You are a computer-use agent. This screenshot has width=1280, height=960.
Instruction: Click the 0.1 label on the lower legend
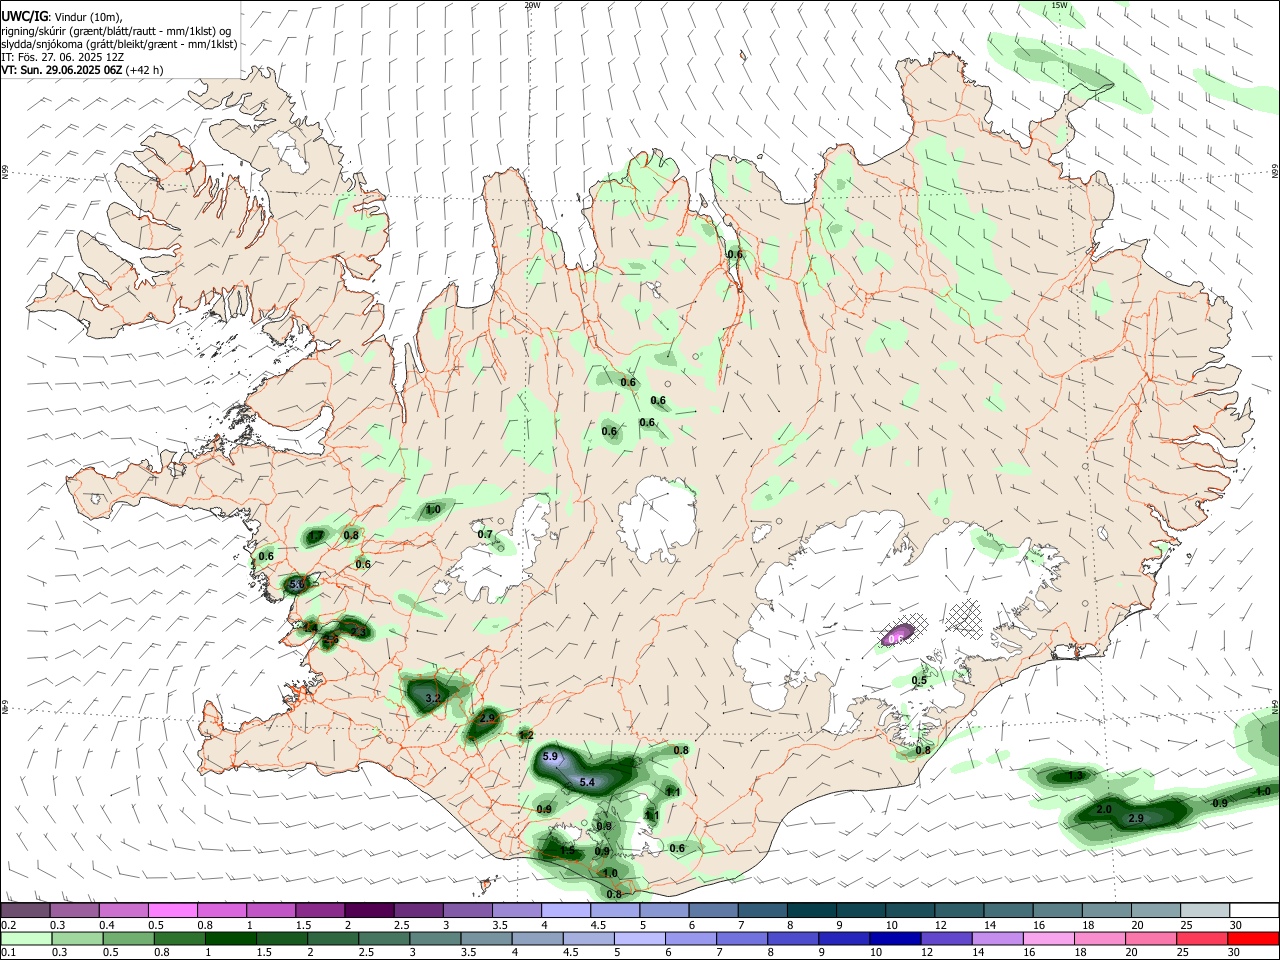pyautogui.click(x=8, y=953)
